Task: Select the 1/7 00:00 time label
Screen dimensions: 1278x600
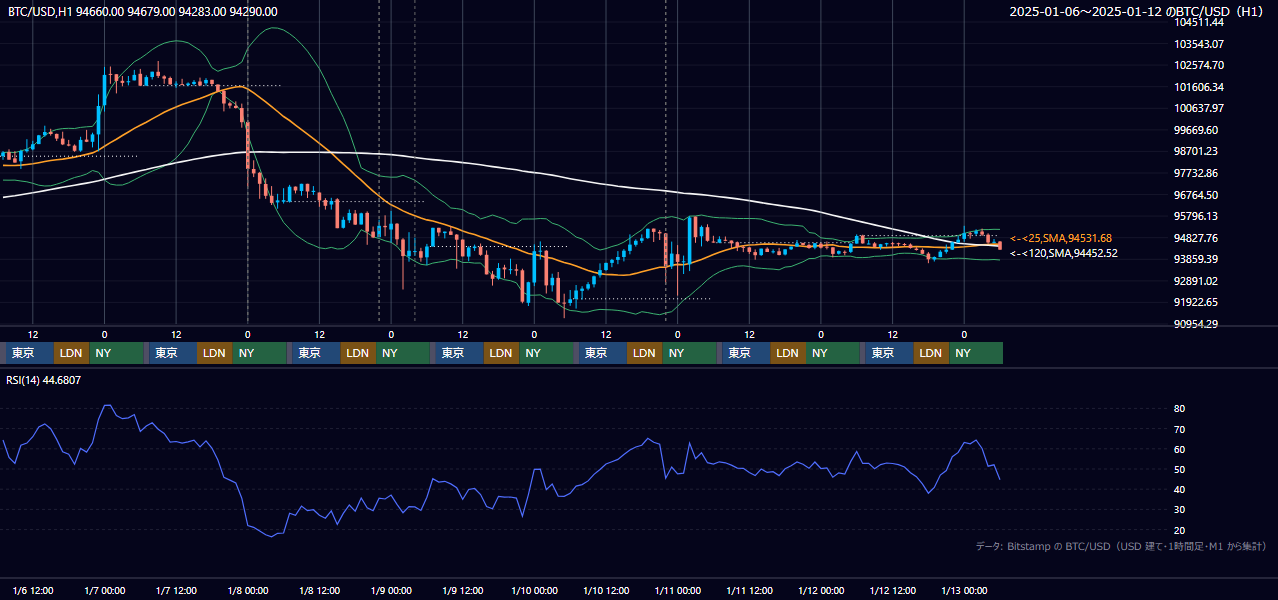Action: (104, 591)
